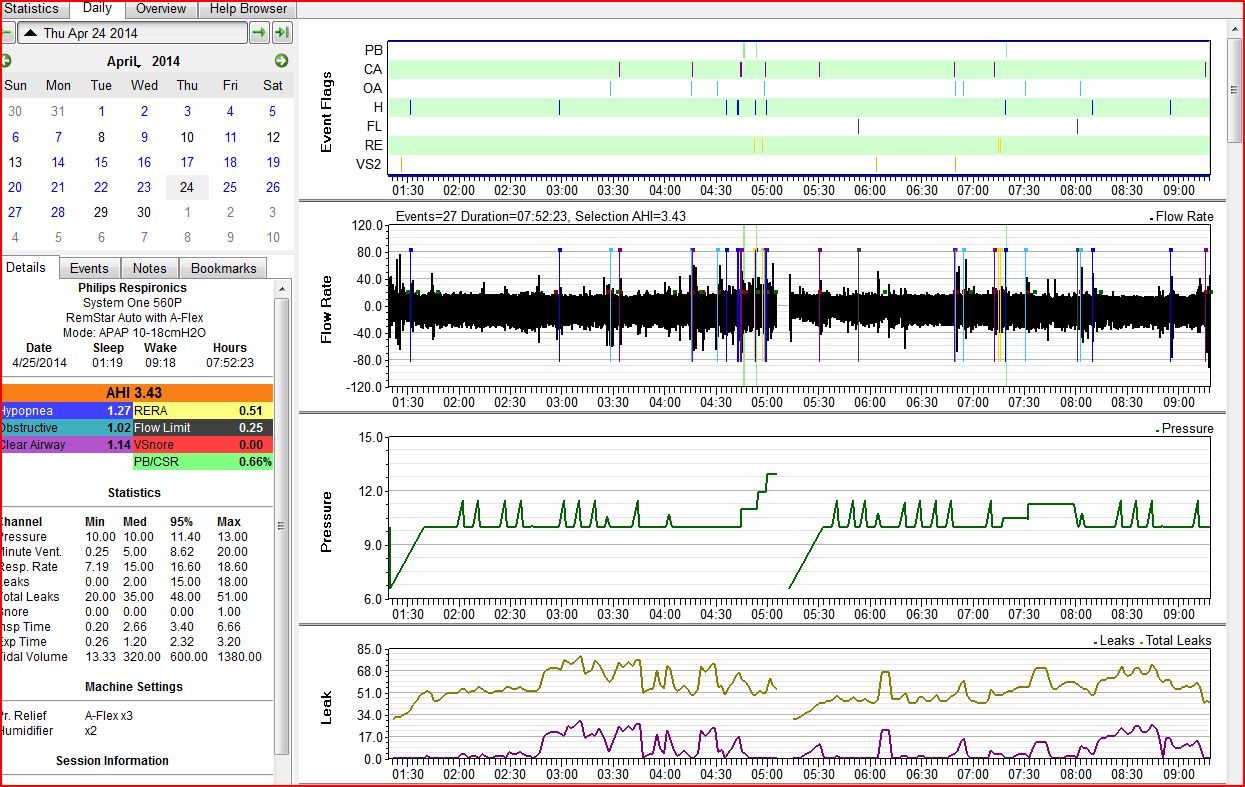The image size is (1245, 787).
Task: Click the VS2 row label in Event Flags
Action: (x=369, y=164)
